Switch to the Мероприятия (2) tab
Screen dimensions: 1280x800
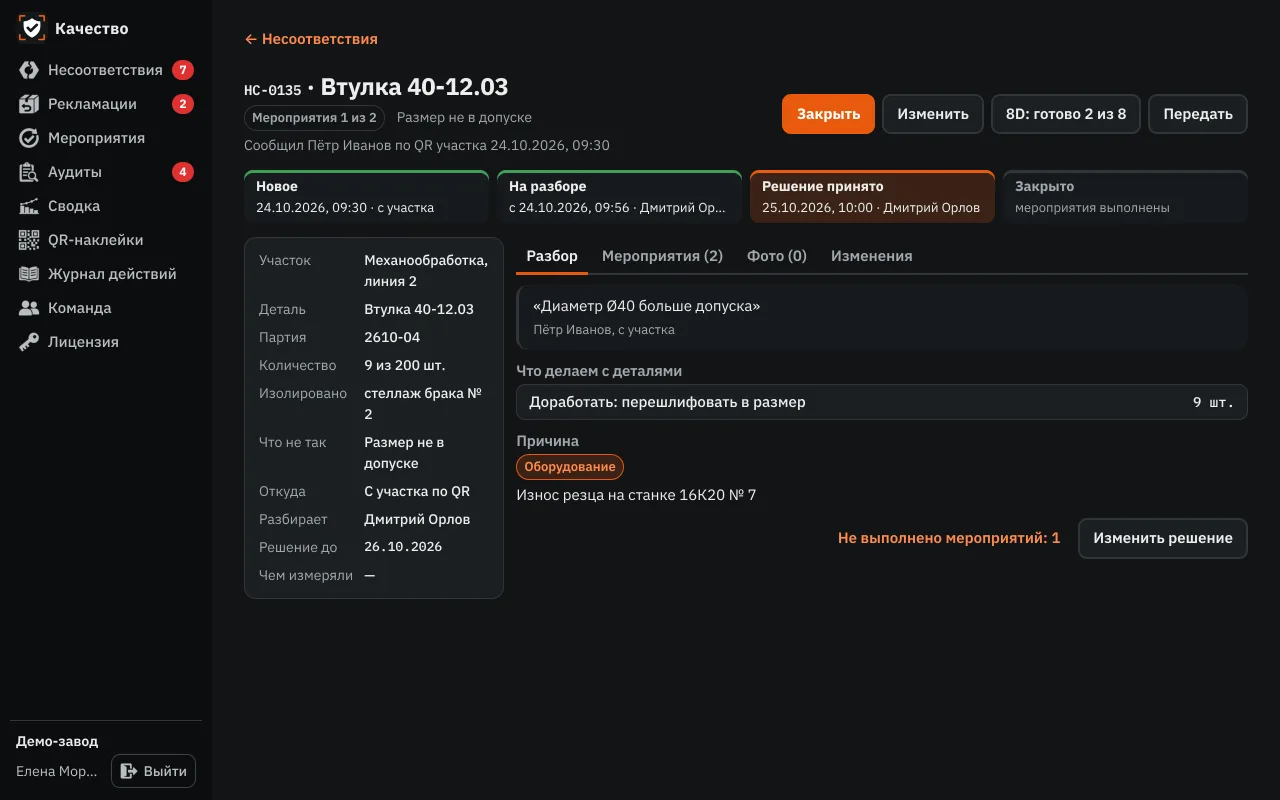662,256
